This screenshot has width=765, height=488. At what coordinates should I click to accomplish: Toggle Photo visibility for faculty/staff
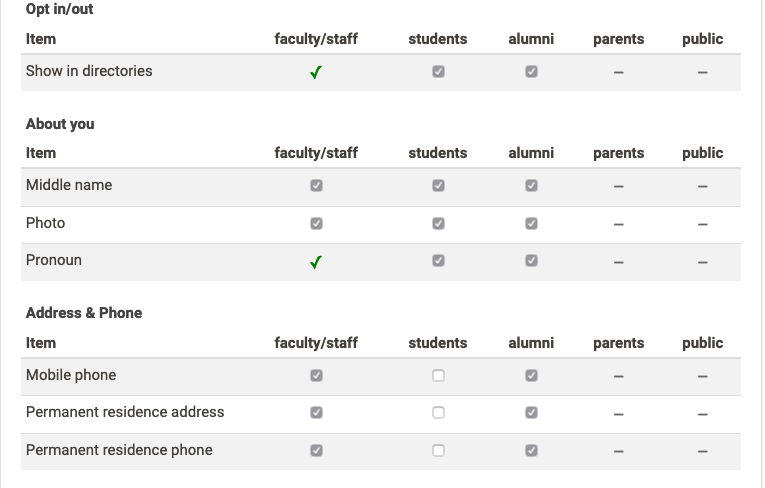tap(316, 224)
